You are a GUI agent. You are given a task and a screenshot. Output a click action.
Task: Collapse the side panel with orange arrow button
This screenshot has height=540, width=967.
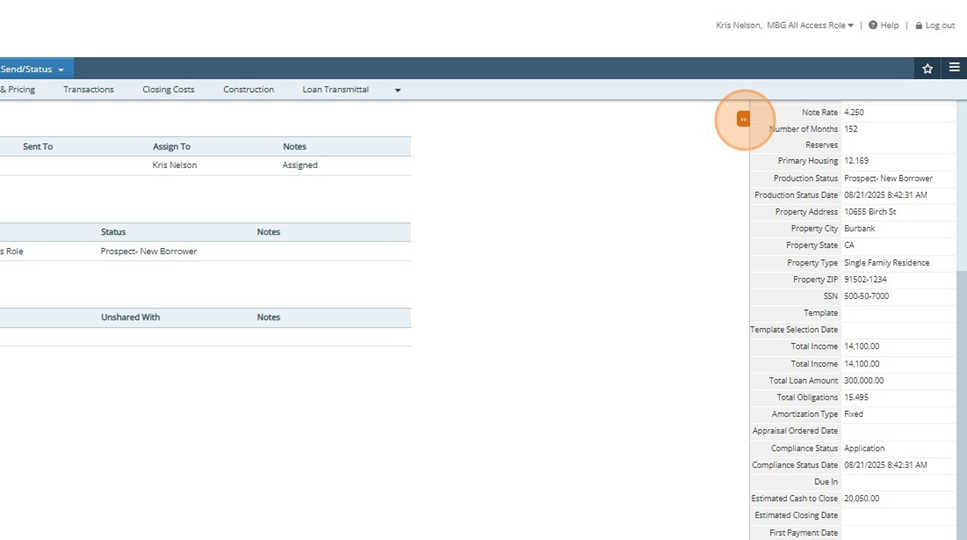(x=743, y=119)
